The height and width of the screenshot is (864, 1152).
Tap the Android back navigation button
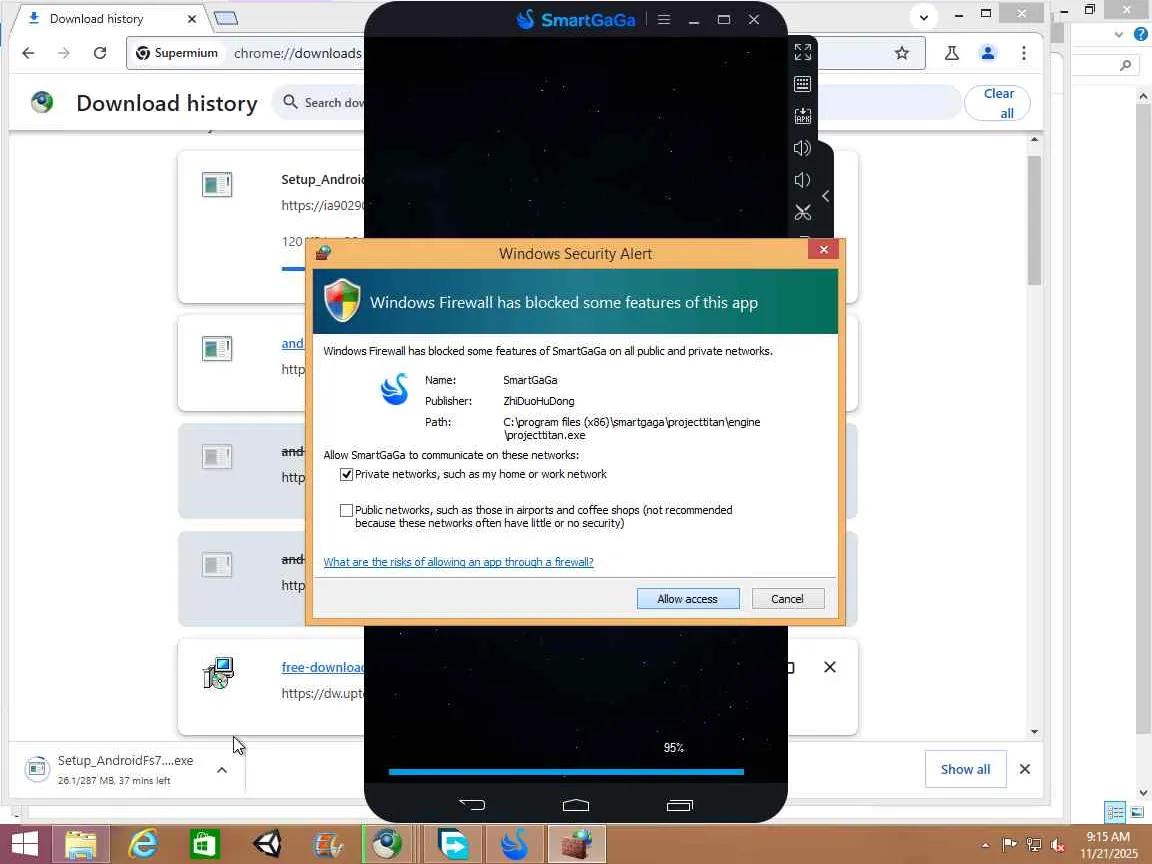(x=472, y=805)
